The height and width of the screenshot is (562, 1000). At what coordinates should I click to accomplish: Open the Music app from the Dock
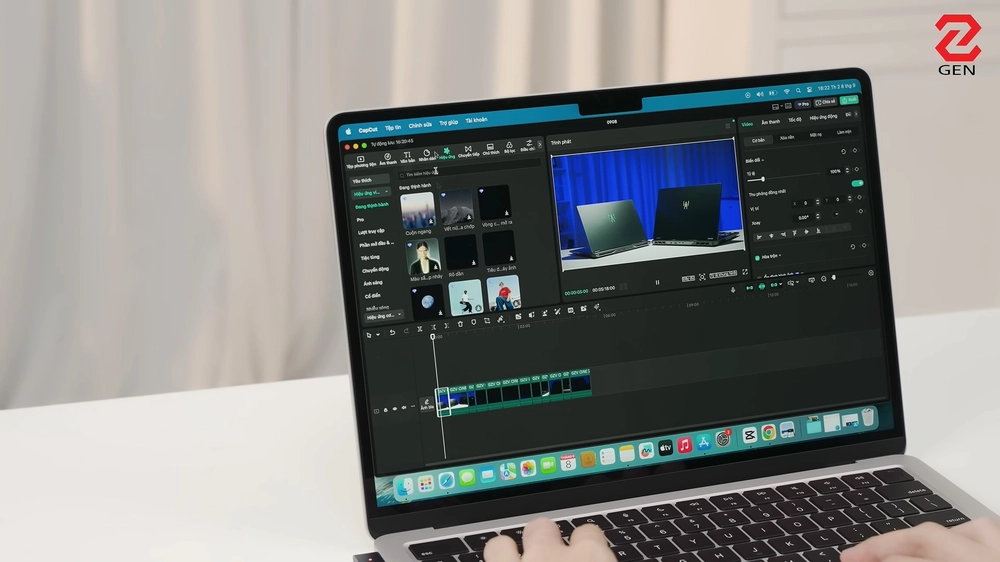pos(684,445)
